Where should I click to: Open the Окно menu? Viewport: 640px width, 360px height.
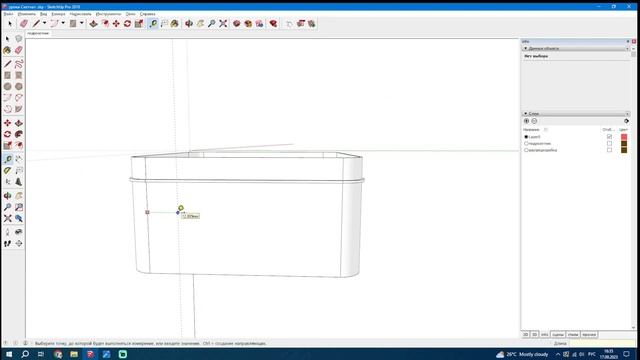tap(130, 14)
